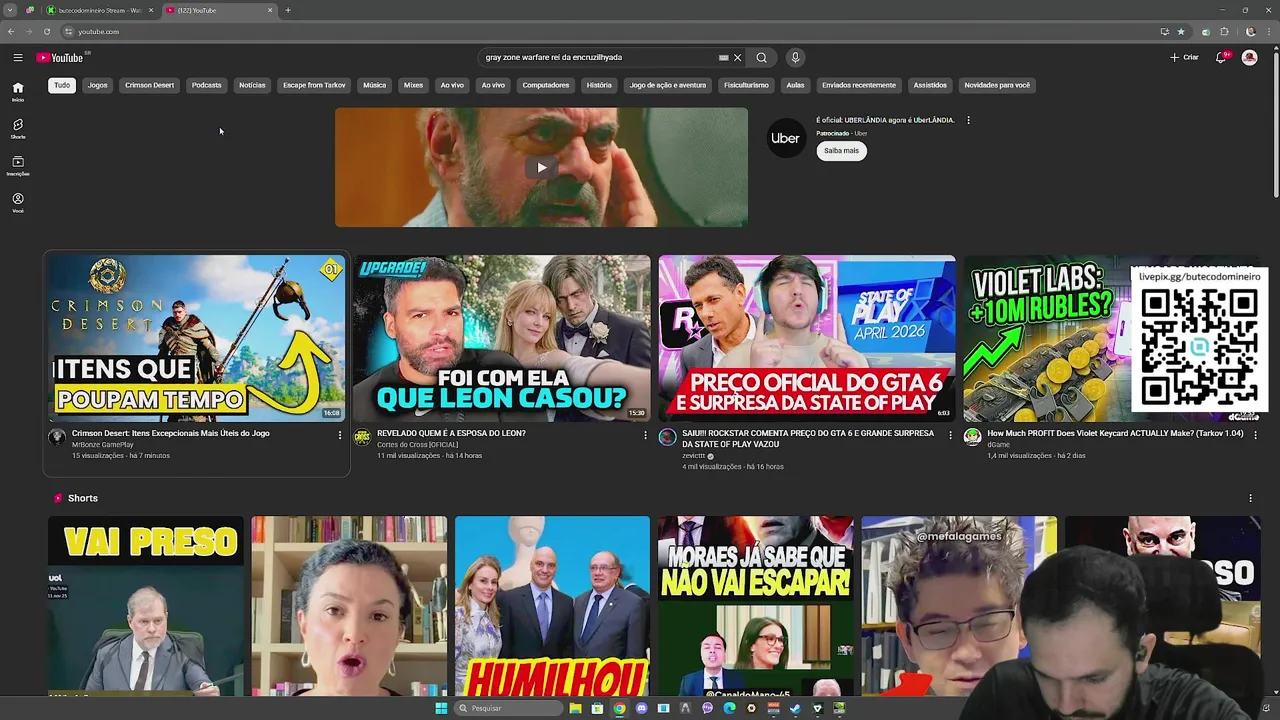Screen dimensions: 1280x720
Task: Open Inscrições in the sidebar
Action: pyautogui.click(x=18, y=165)
